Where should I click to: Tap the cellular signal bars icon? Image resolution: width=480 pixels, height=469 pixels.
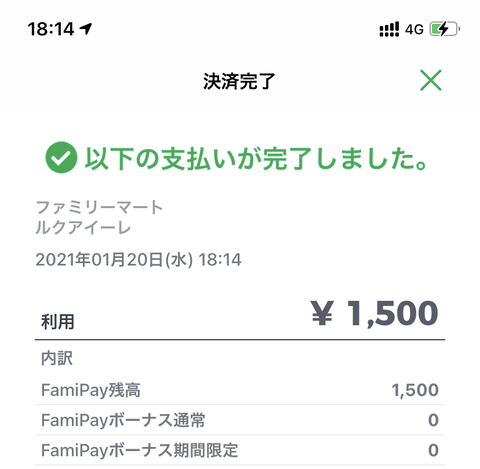[x=389, y=29]
